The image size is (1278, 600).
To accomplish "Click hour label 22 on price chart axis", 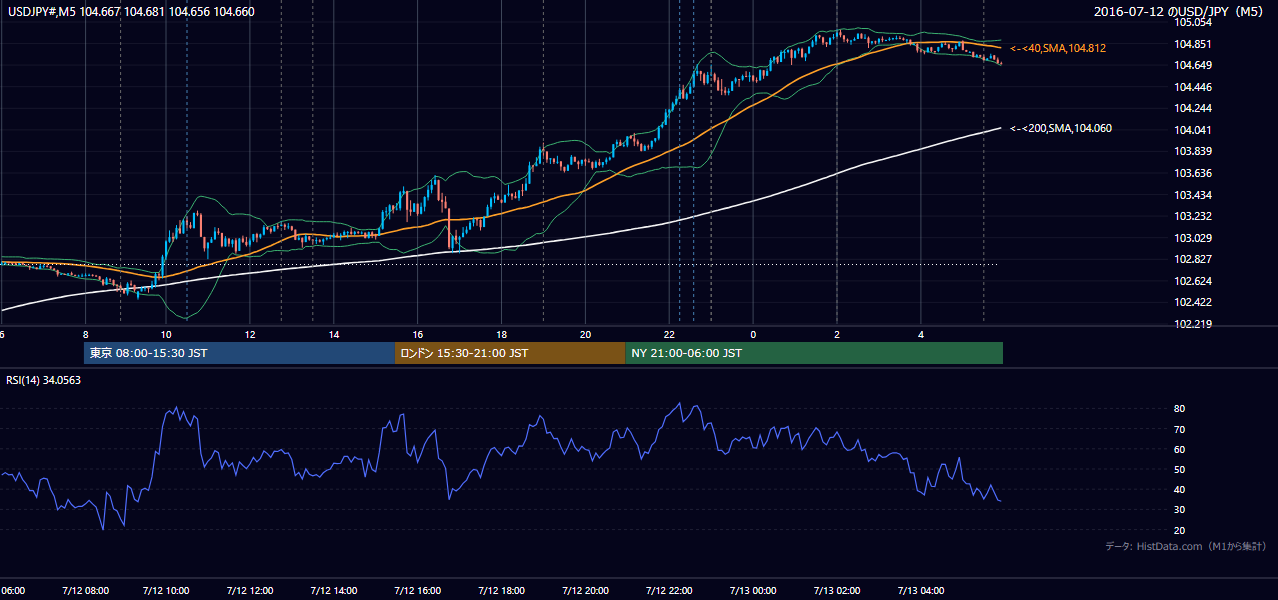I will [669, 334].
